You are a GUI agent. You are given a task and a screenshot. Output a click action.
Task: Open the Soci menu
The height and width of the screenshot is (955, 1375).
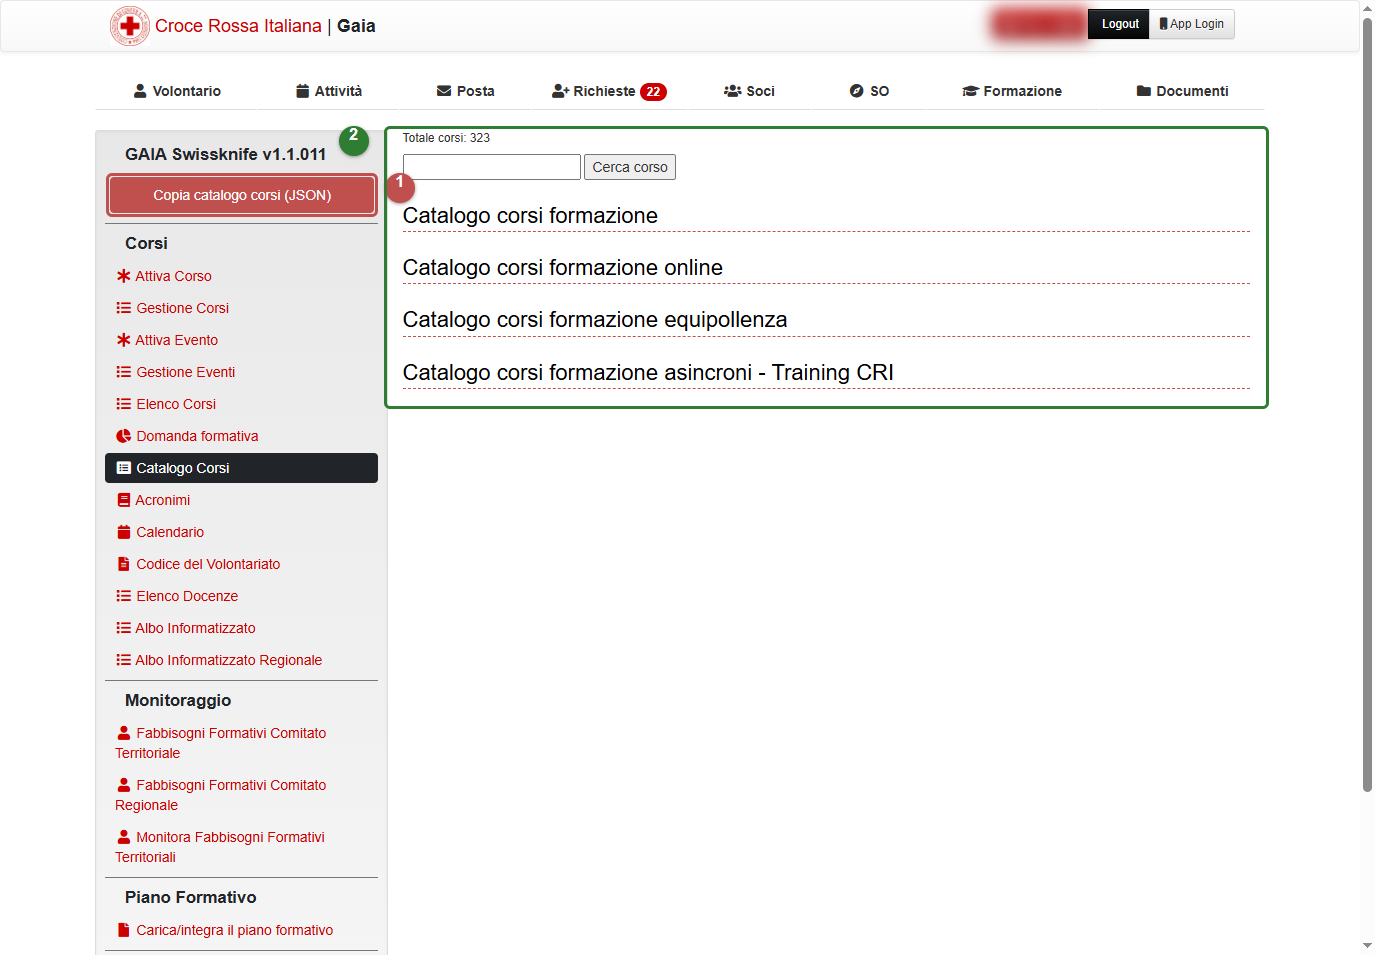pos(749,91)
